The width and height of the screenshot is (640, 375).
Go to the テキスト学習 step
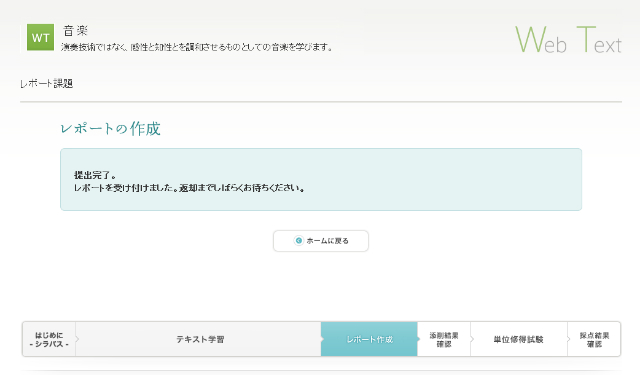click(x=199, y=339)
